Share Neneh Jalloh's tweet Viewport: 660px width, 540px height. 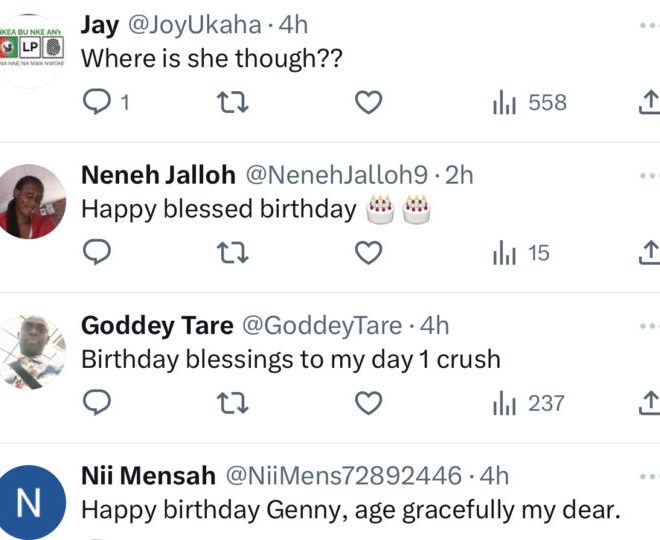[x=648, y=254]
